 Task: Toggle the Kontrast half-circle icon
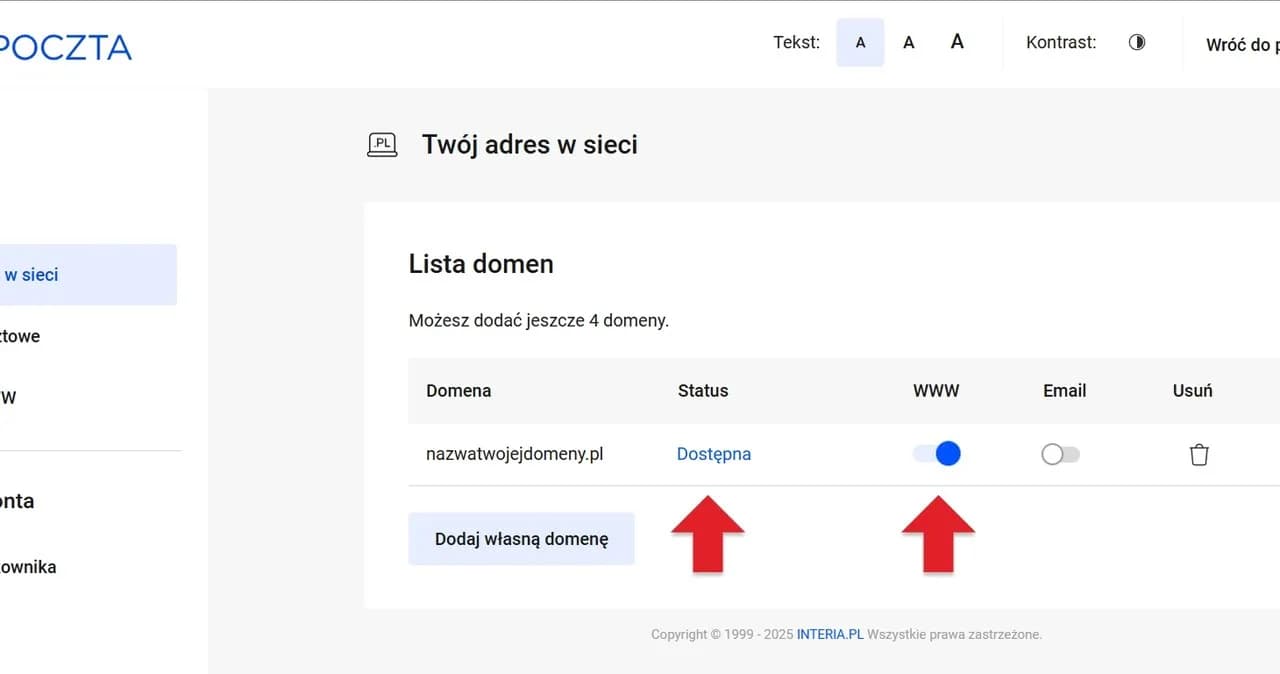pyautogui.click(x=1136, y=43)
